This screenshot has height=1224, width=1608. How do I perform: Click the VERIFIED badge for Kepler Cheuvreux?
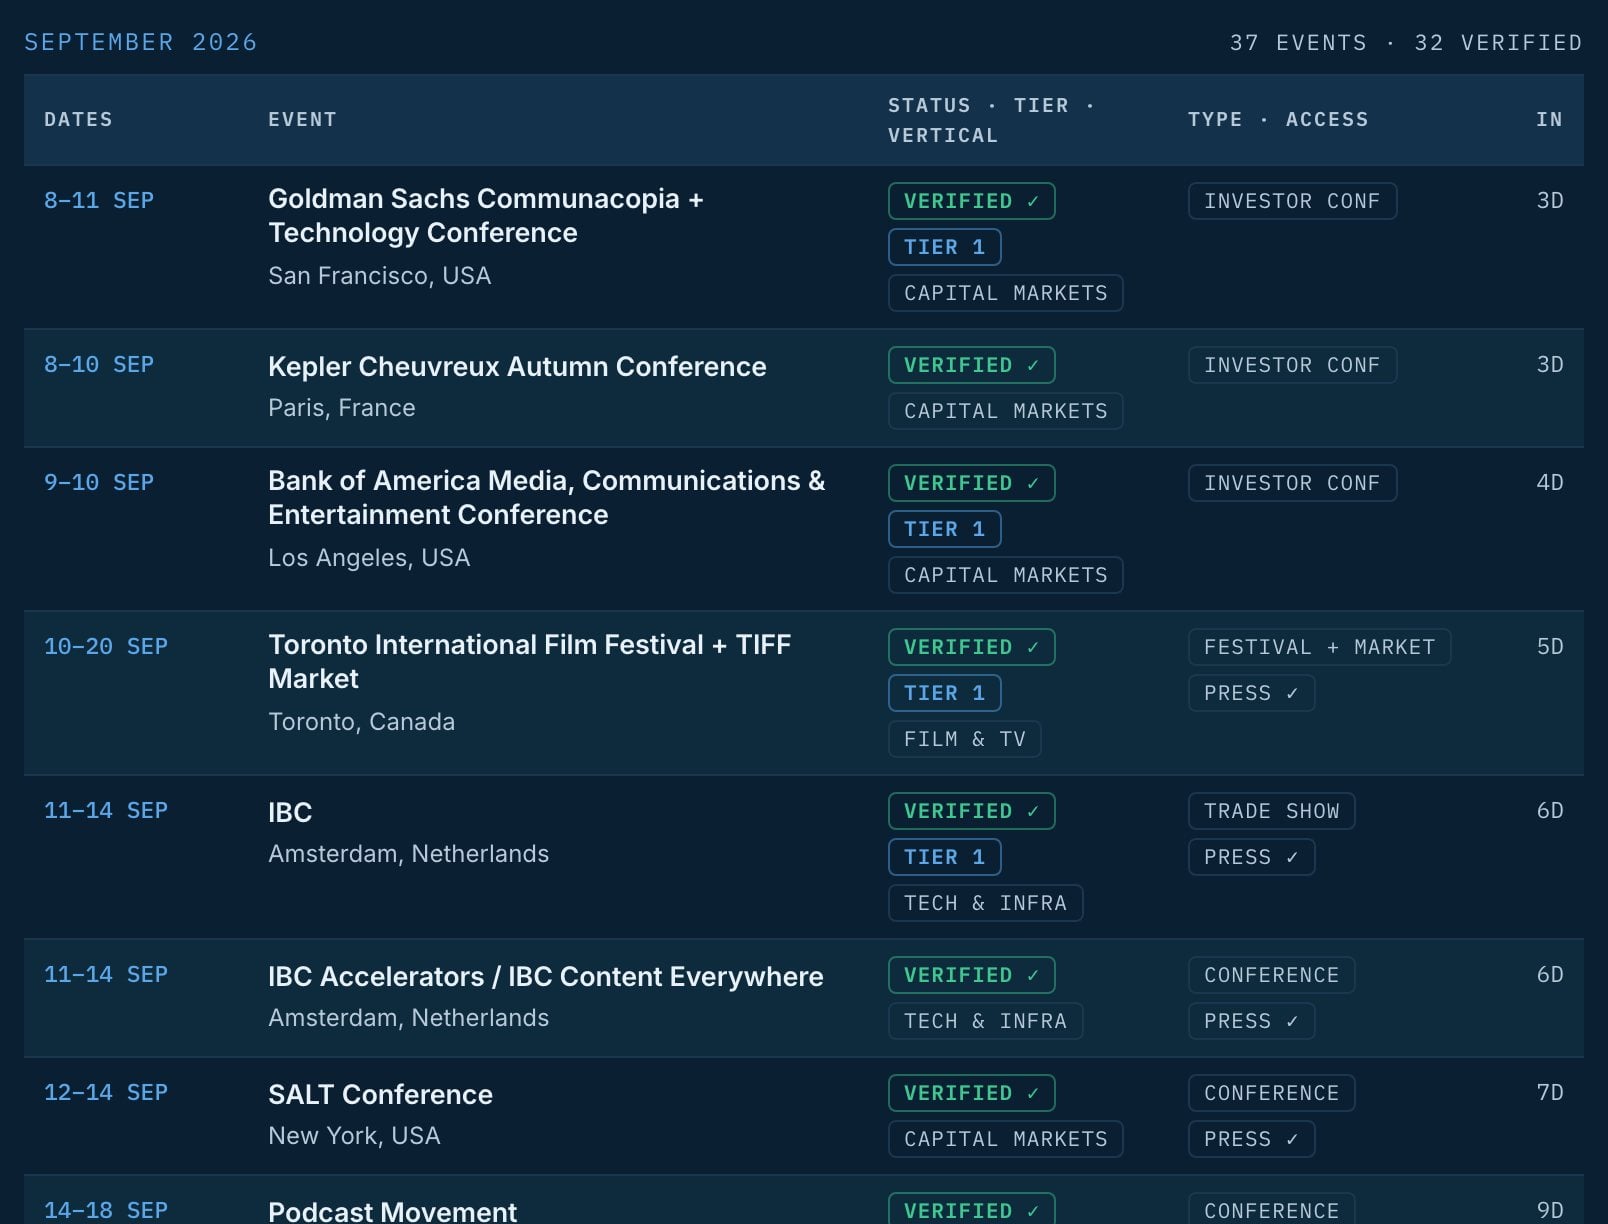971,365
